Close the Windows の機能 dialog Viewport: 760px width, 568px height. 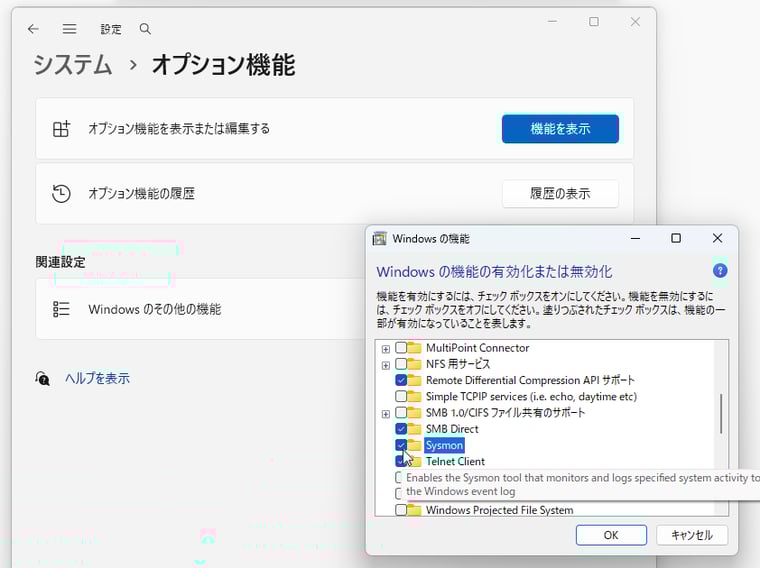click(717, 238)
